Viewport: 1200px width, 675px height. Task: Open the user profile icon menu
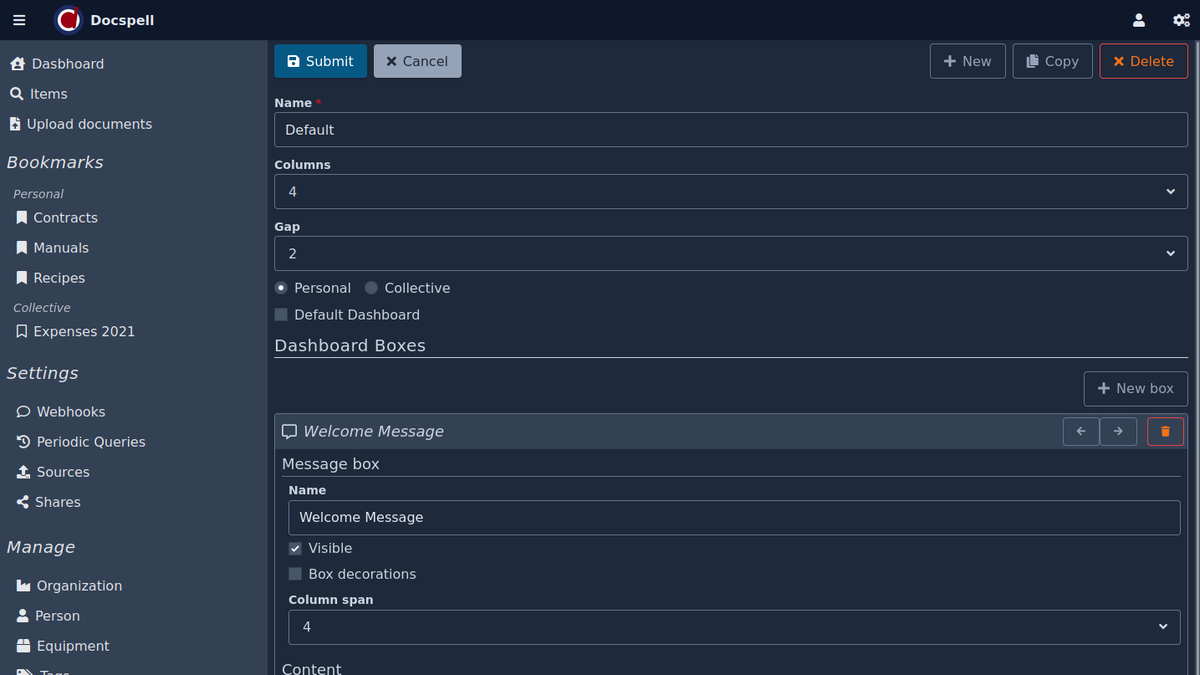1138,20
